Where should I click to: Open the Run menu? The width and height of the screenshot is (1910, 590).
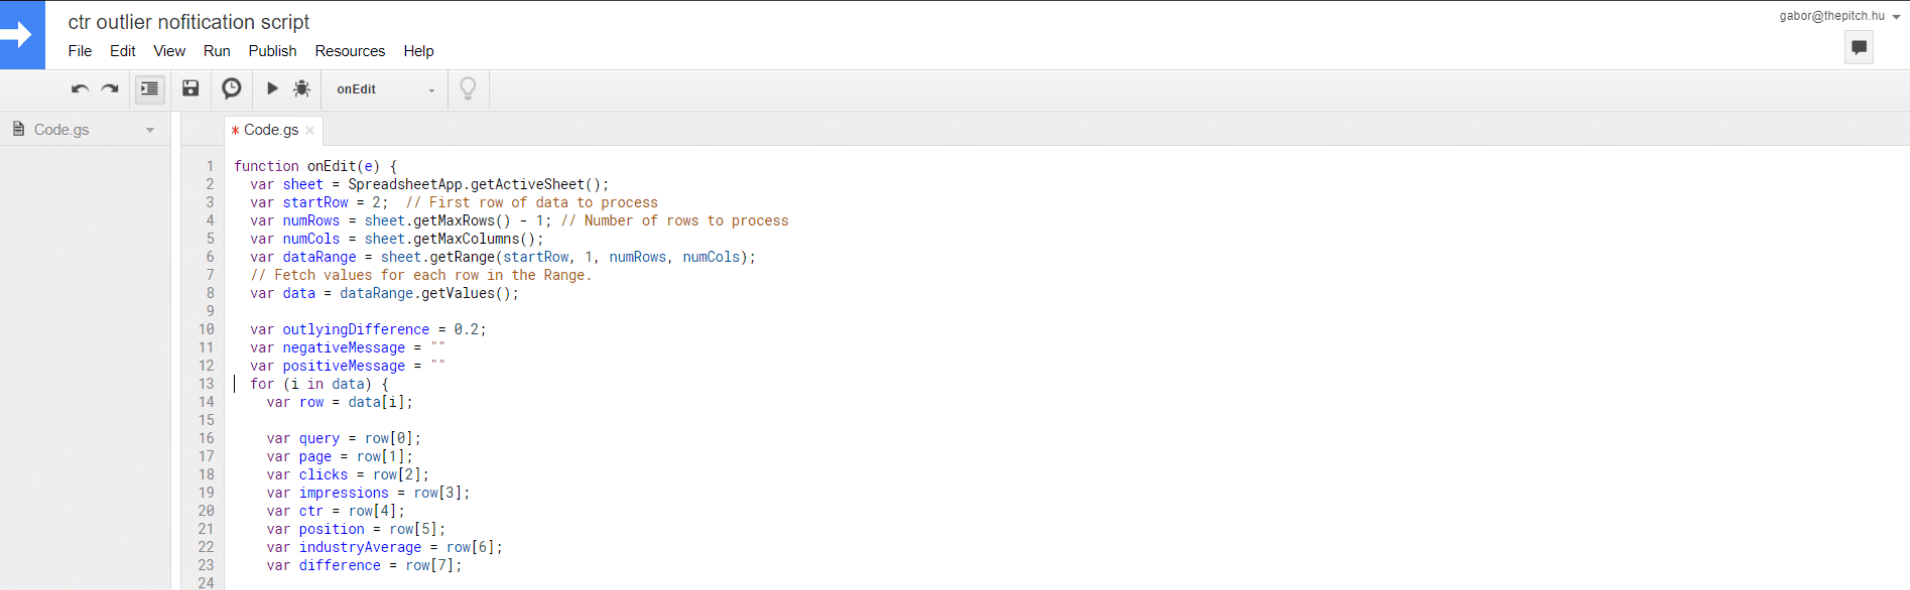pos(217,51)
